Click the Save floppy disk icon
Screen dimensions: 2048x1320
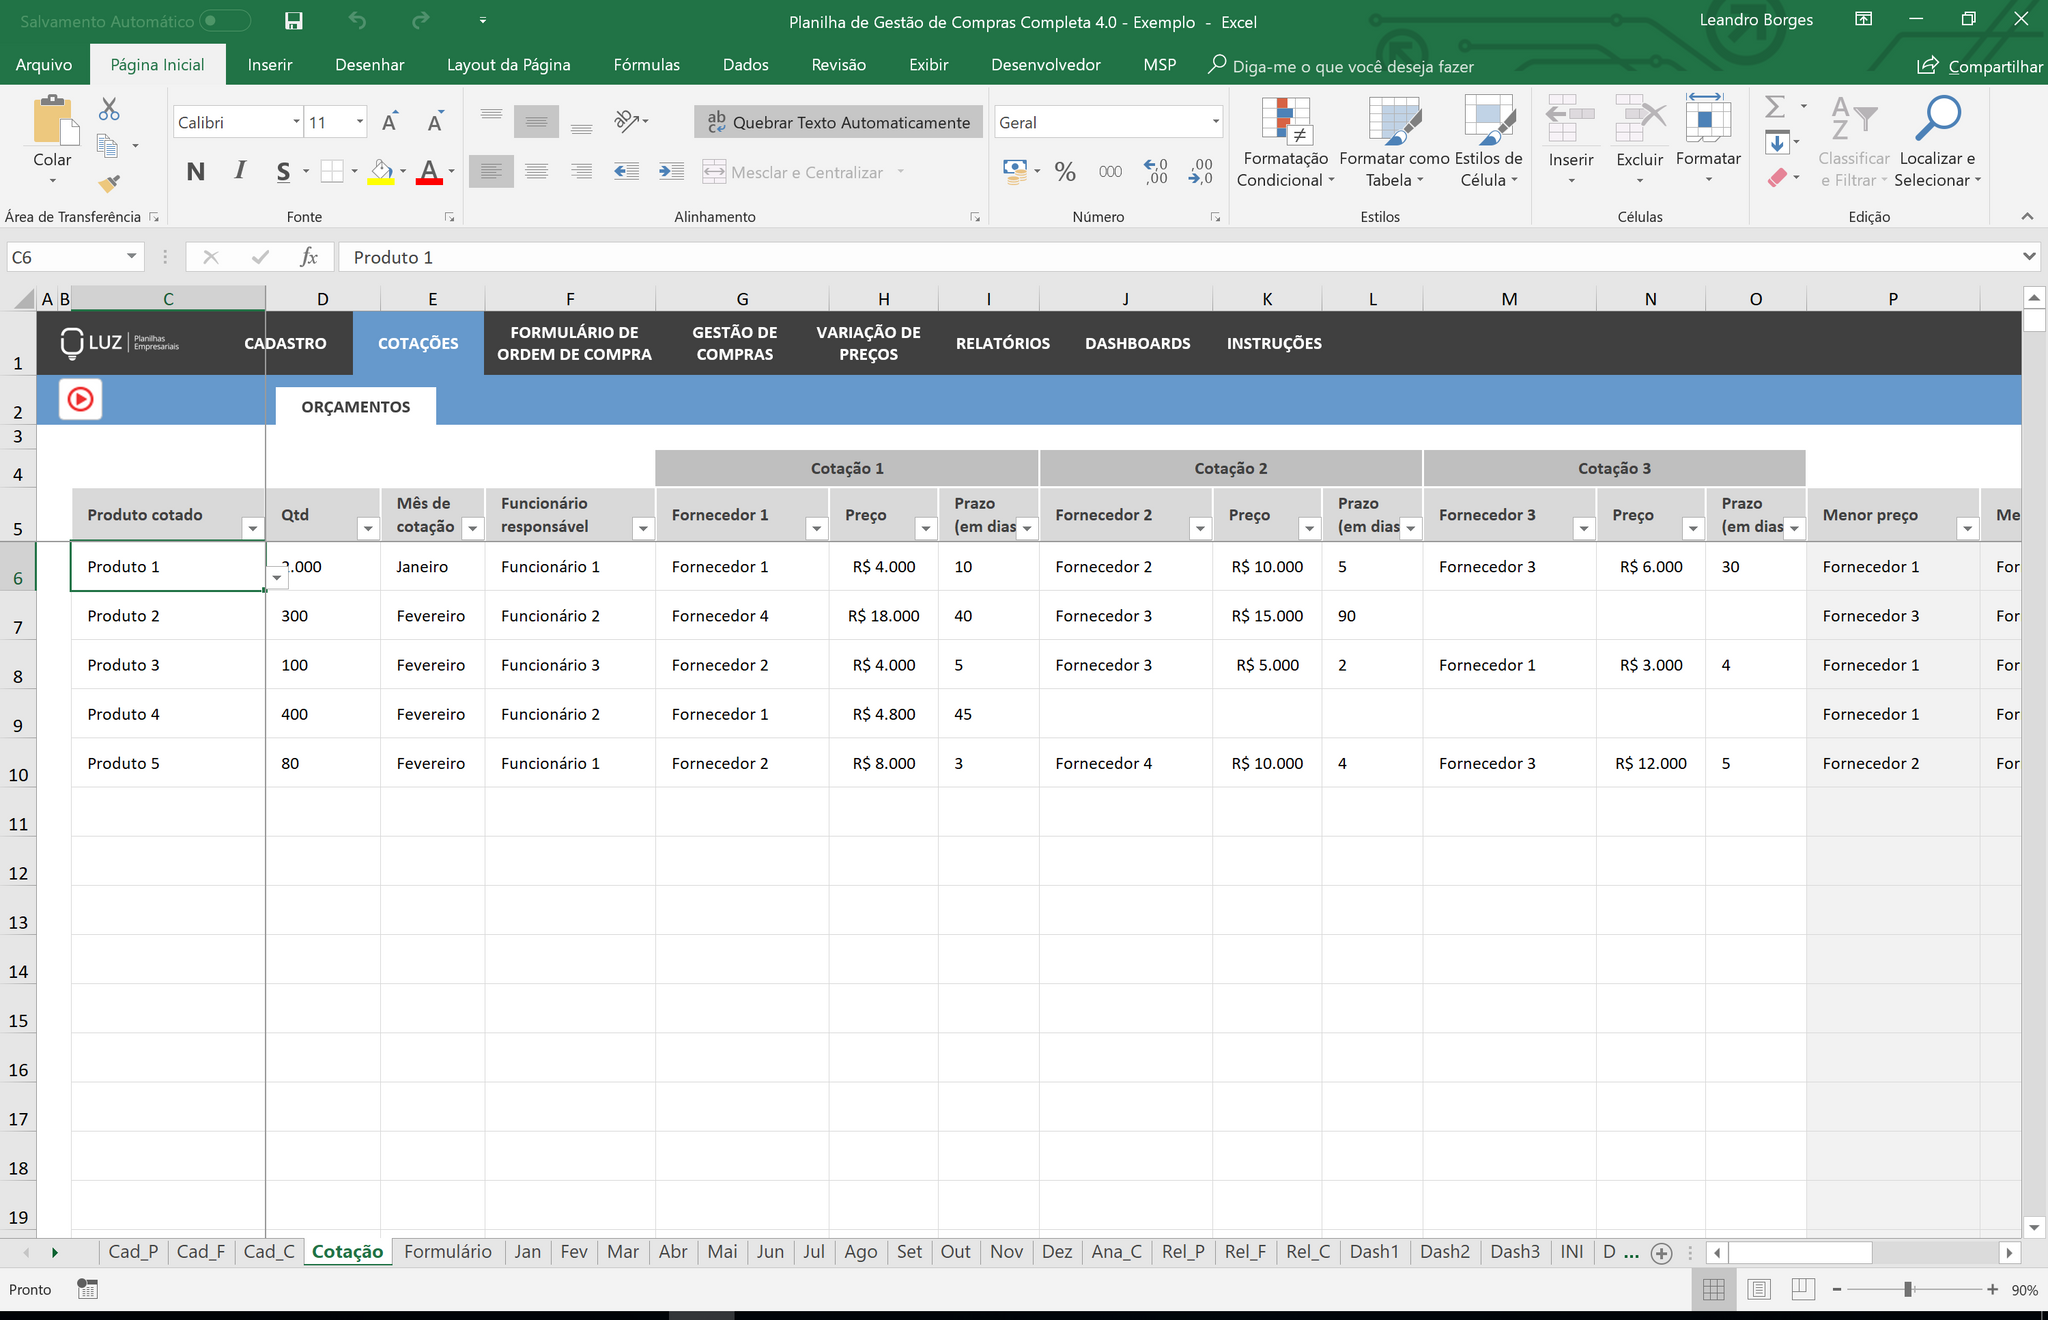(293, 21)
